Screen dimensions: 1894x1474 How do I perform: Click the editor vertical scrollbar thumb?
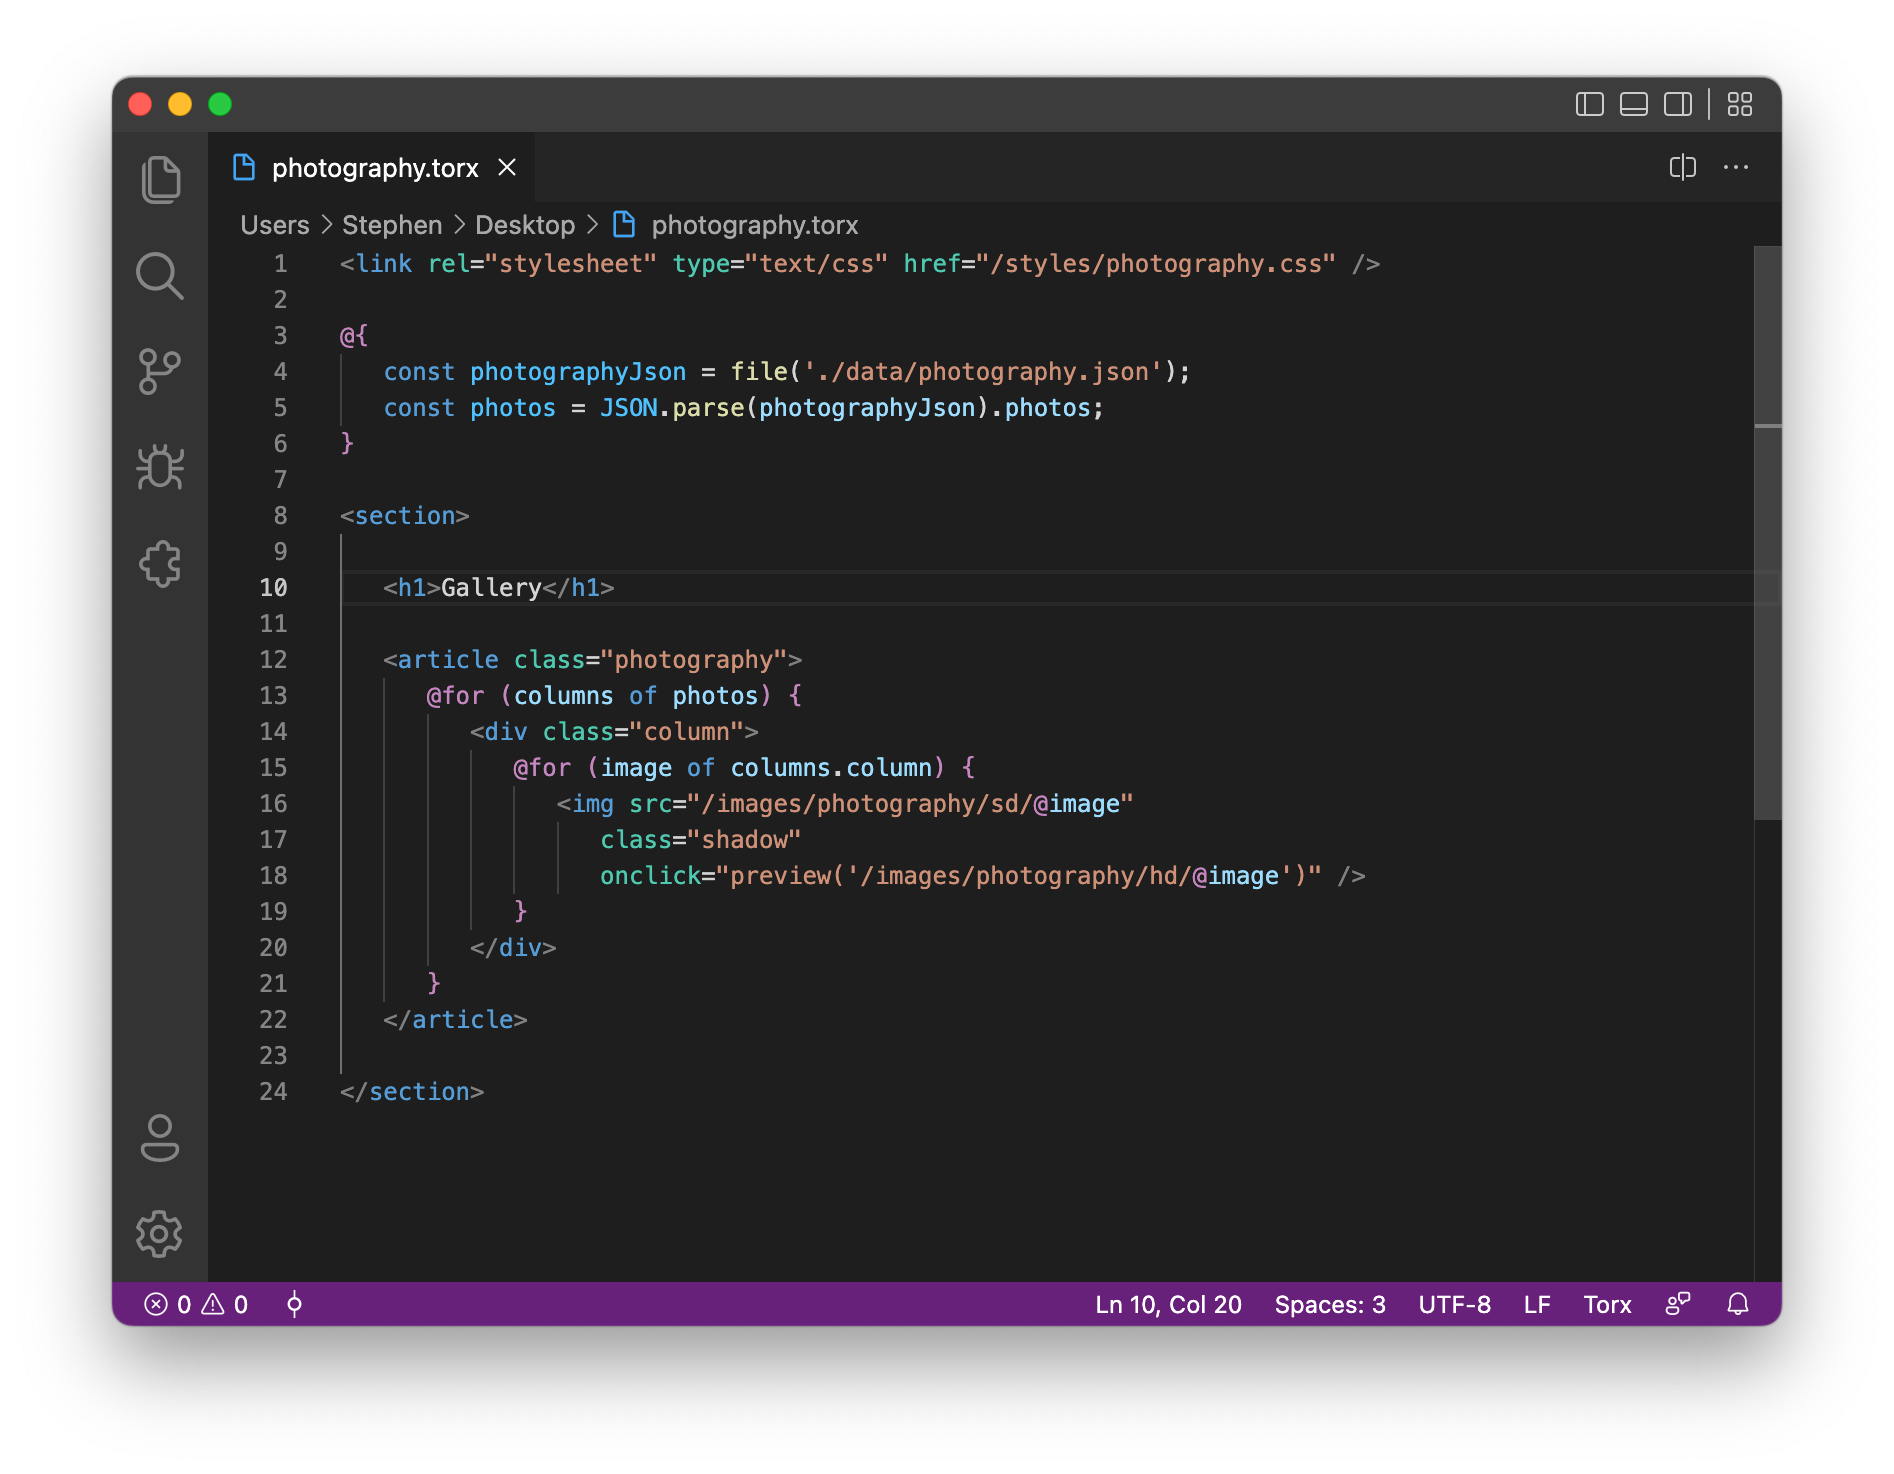pos(1768,533)
